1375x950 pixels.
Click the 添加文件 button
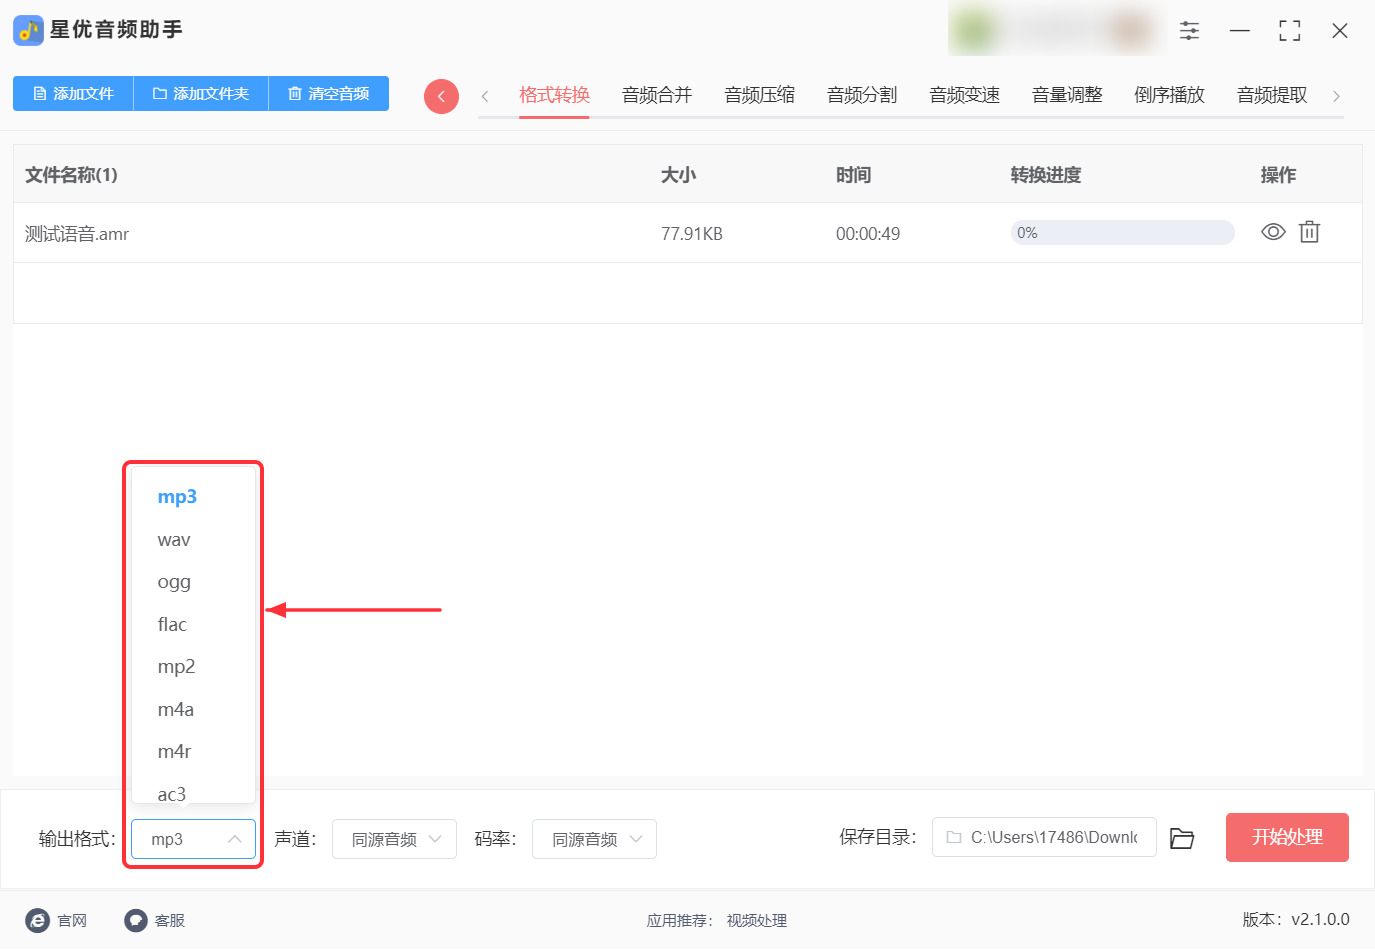73,94
